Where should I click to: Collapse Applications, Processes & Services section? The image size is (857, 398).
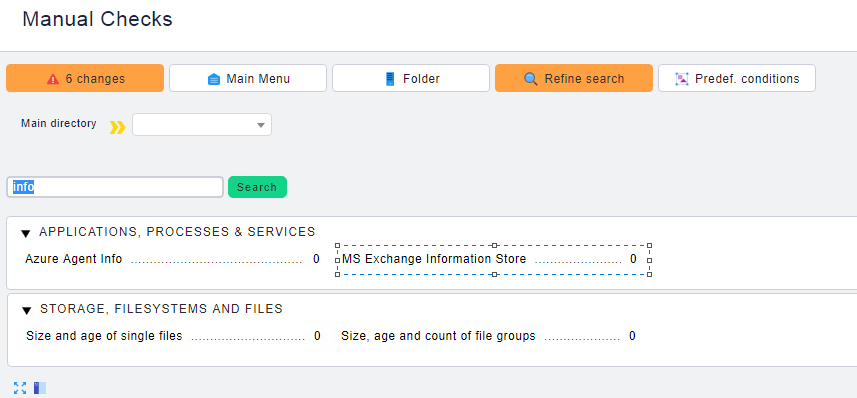pyautogui.click(x=26, y=233)
